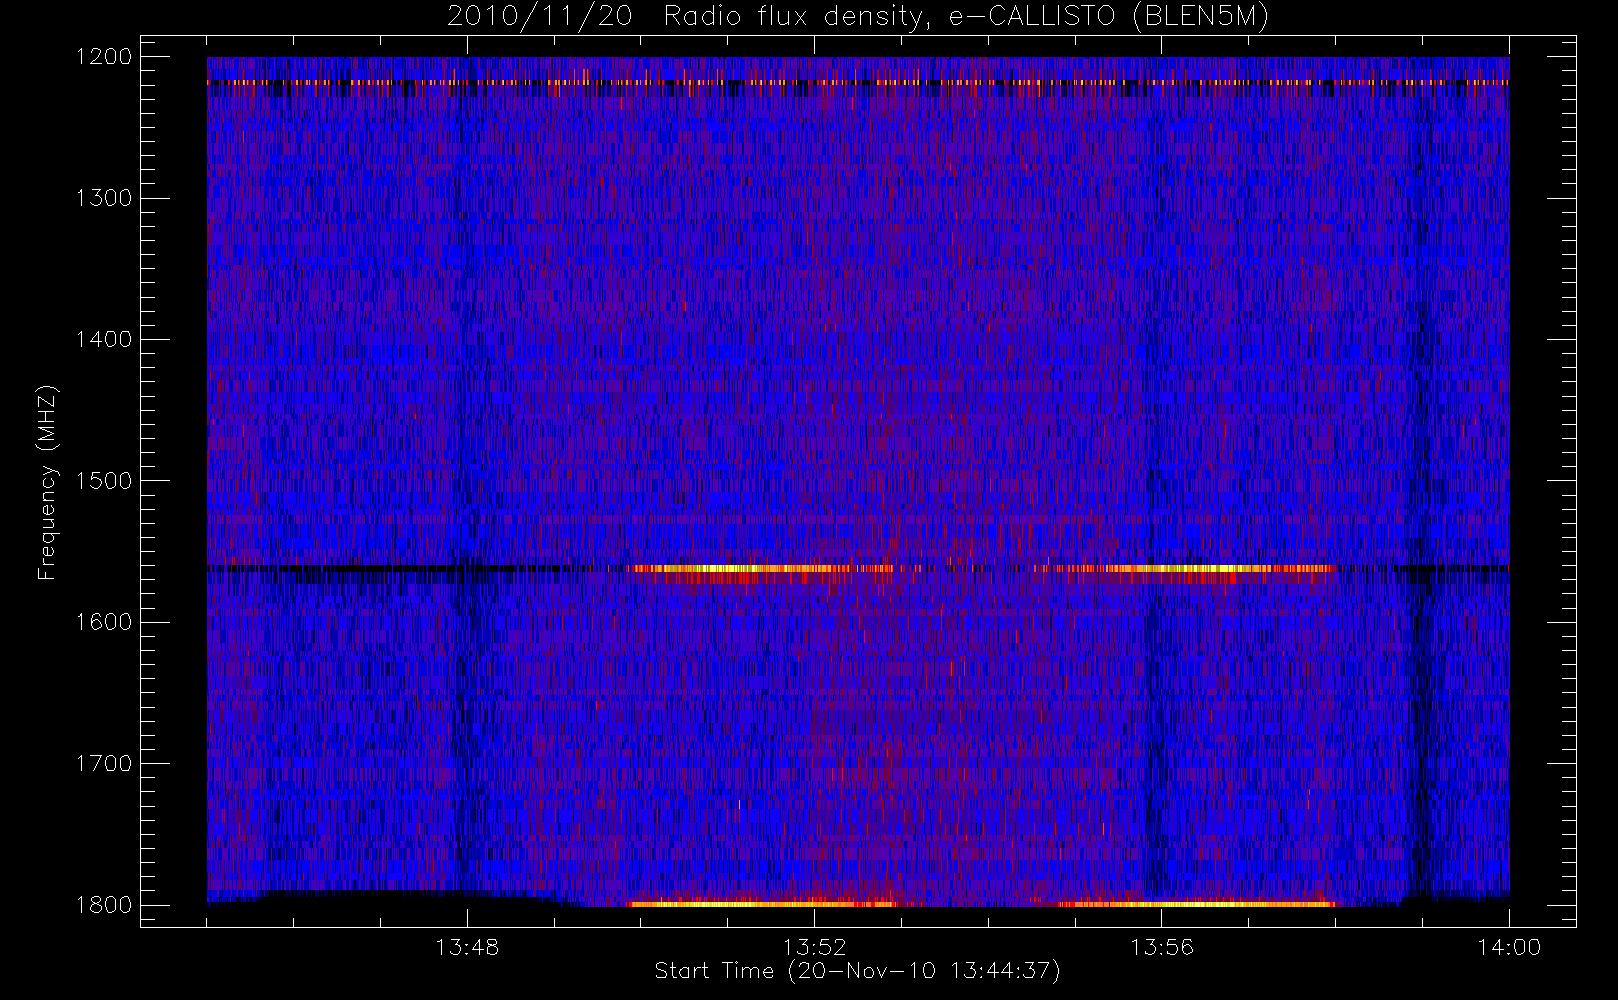The width and height of the screenshot is (1618, 1000).
Task: Click the 1200 frequency tick label
Action: pyautogui.click(x=104, y=57)
